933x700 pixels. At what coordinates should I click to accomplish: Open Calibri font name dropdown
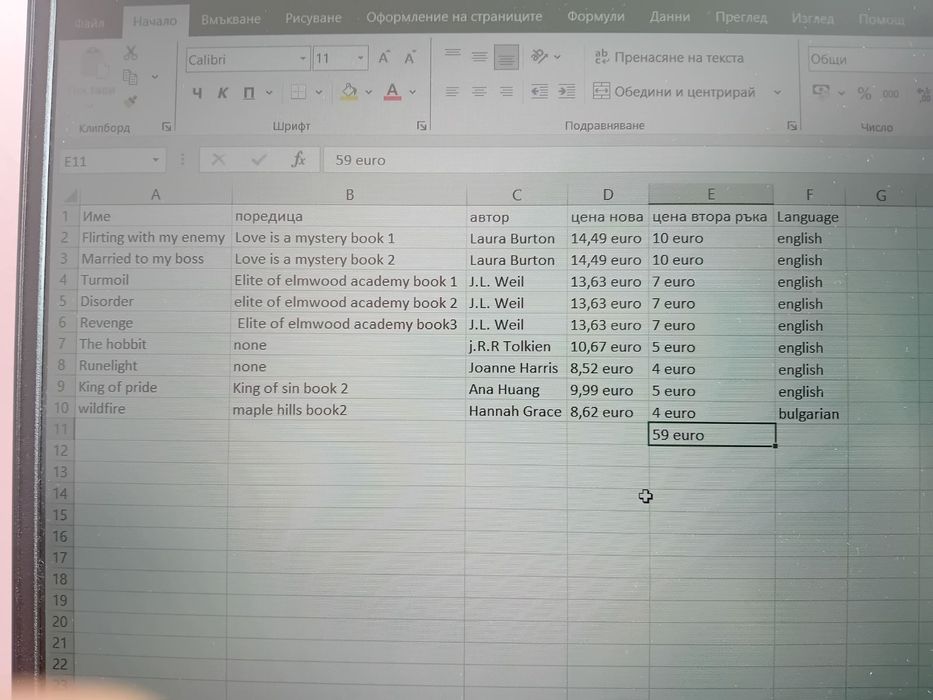point(303,58)
